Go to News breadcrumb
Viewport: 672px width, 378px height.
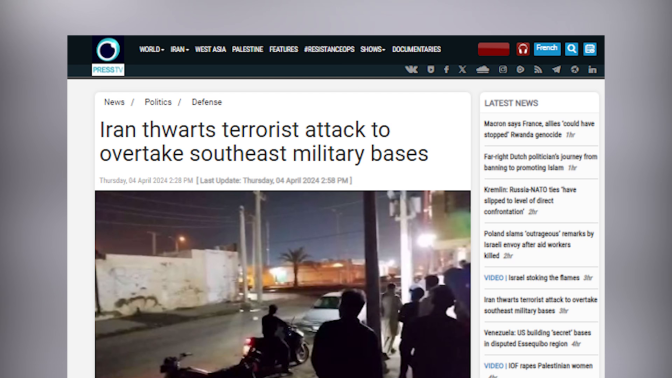click(x=114, y=102)
